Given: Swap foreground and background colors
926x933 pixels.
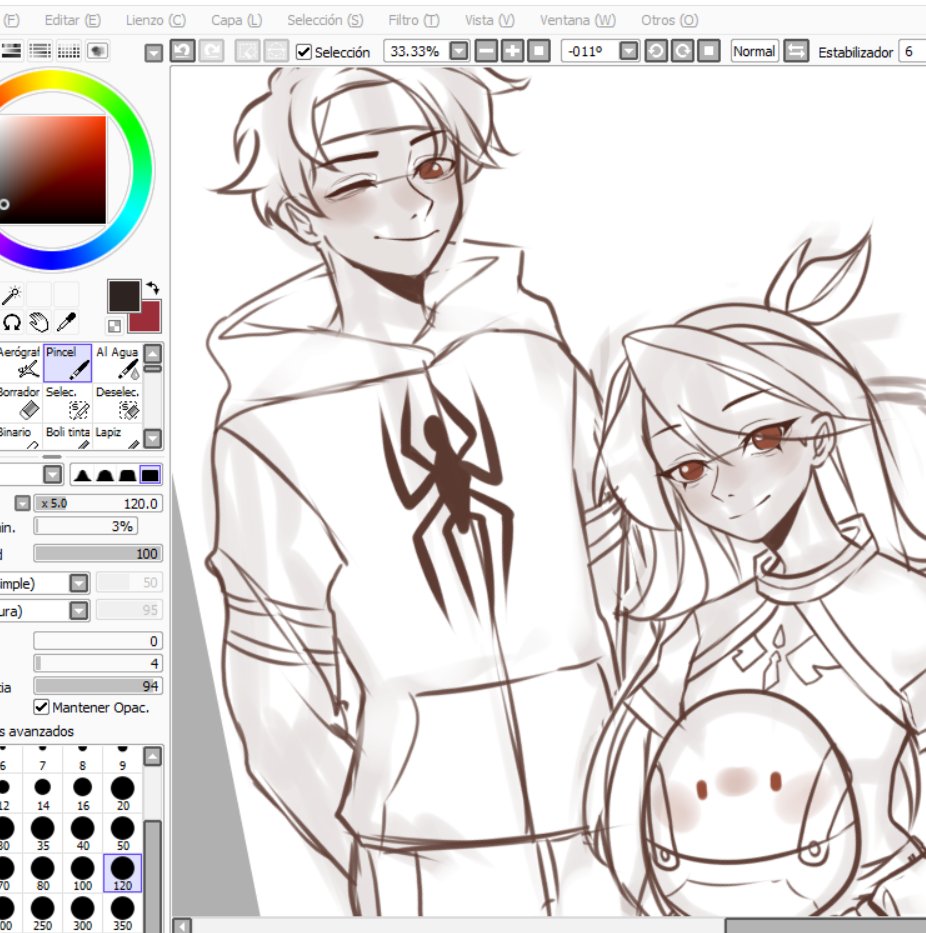Looking at the screenshot, I should 153,288.
